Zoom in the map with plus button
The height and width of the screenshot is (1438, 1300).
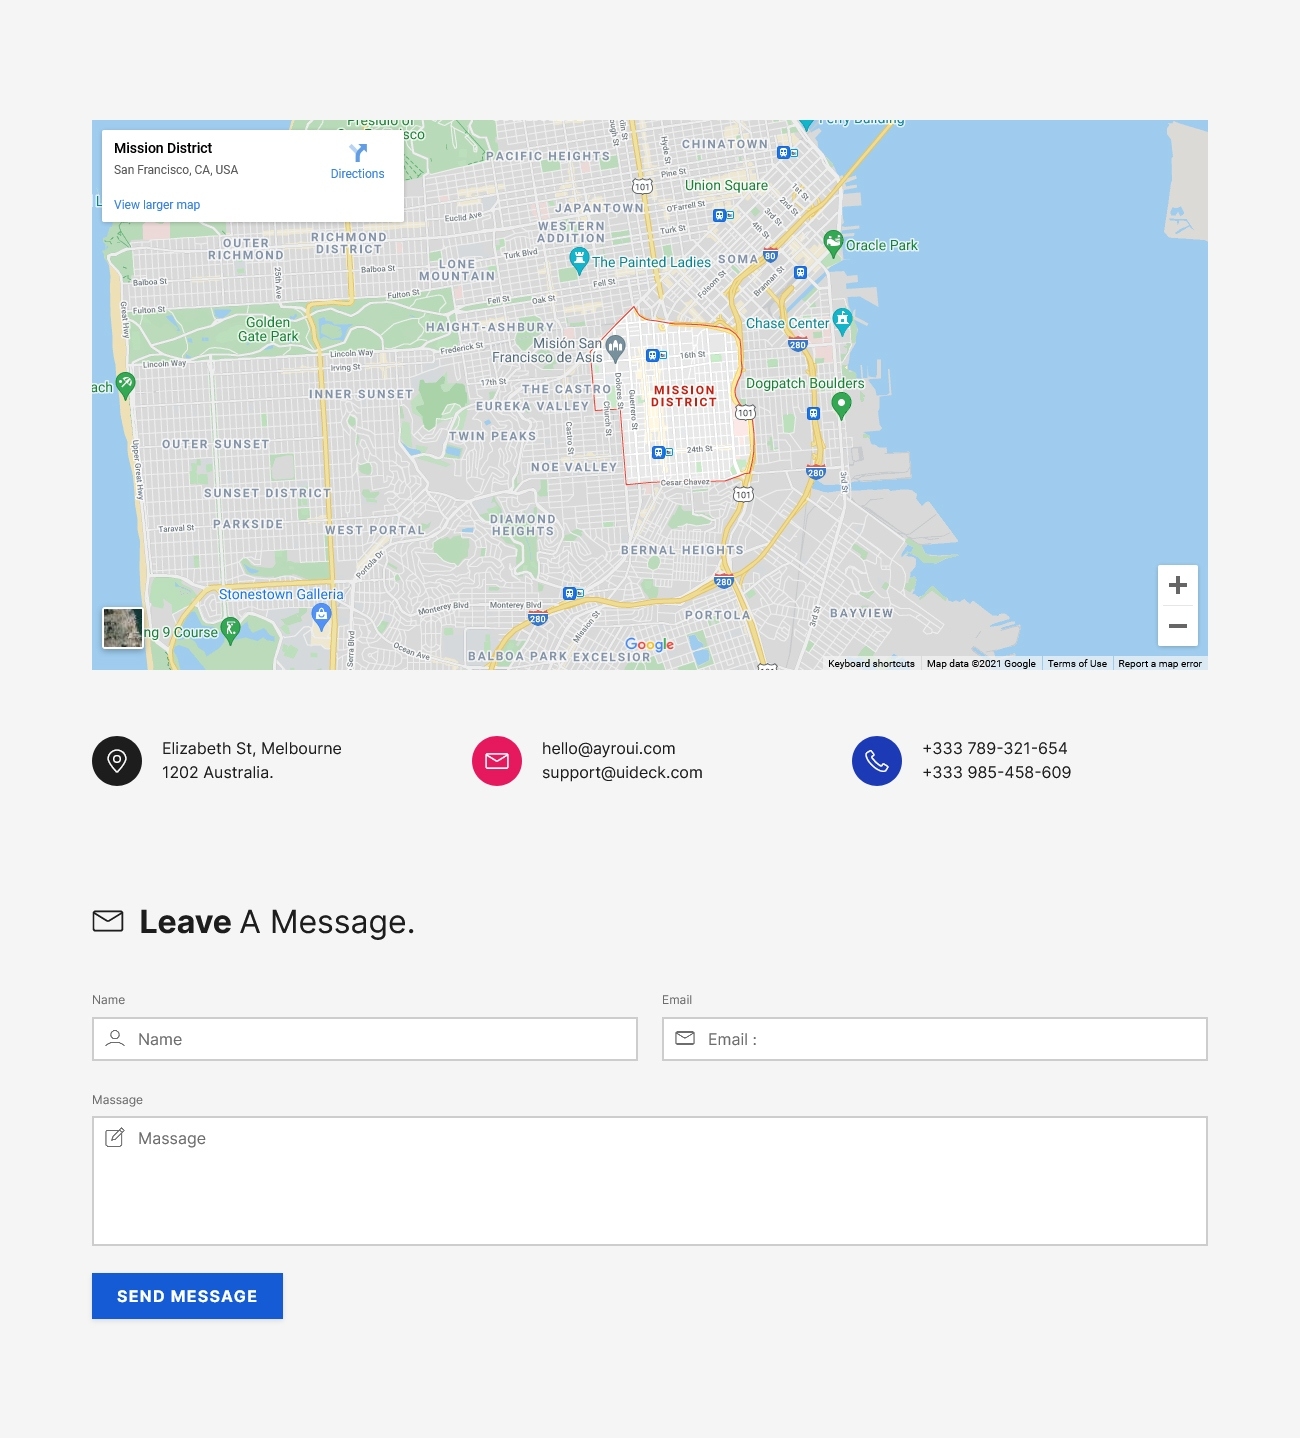point(1178,585)
